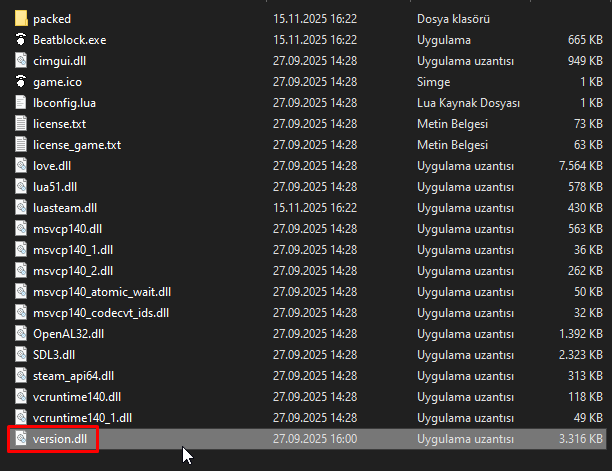Select the lbconfig.lua file name
Viewport: 612px width, 471px height.
pyautogui.click(x=64, y=103)
